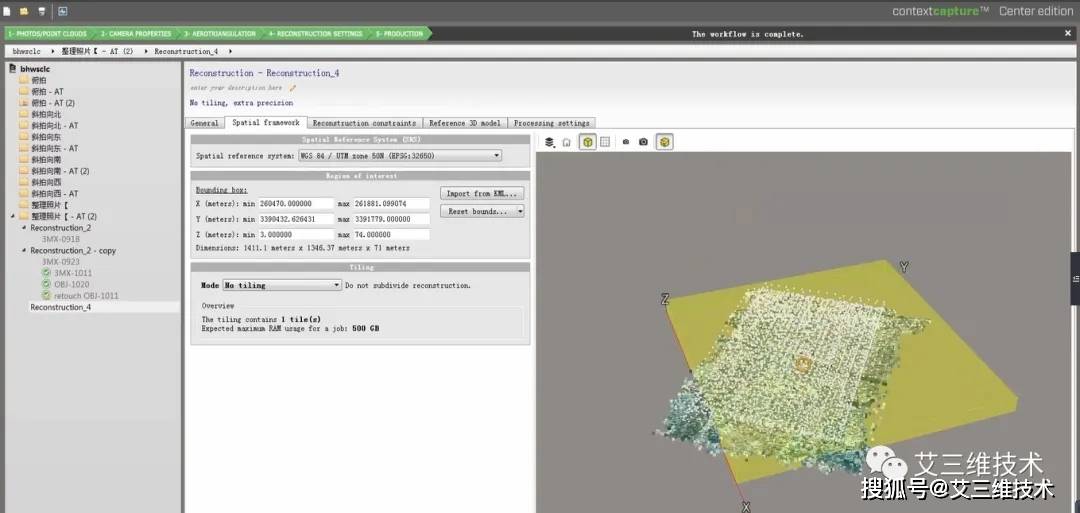Go to workflow step 1 Photos/Point clouds
Image resolution: width=1080 pixels, height=513 pixels.
coord(48,33)
